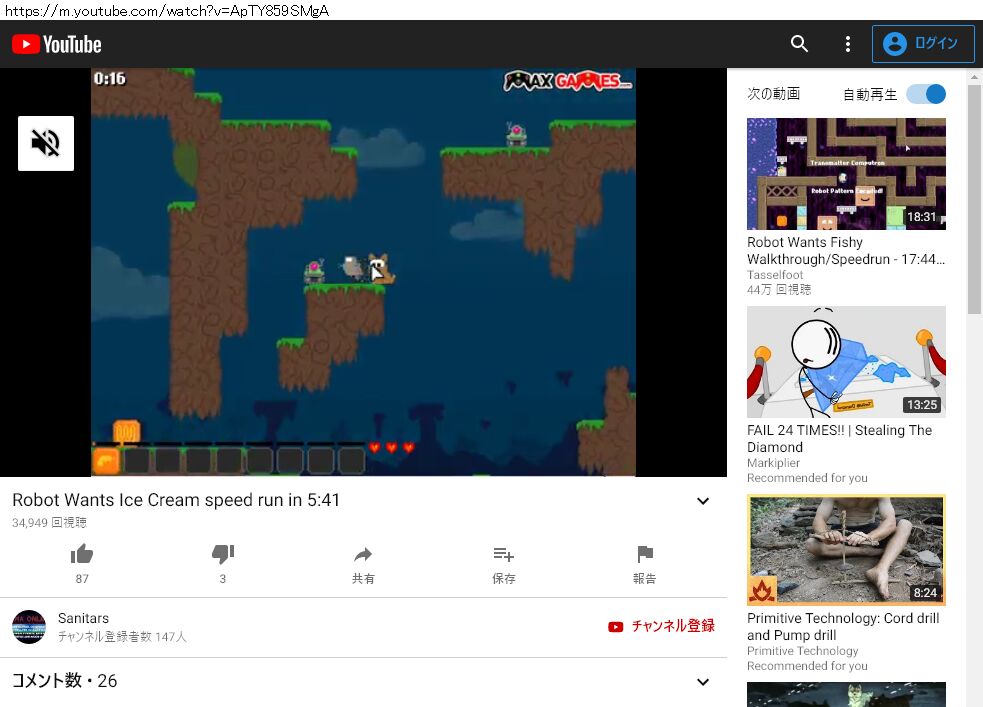
Task: Open Robot Wants Fishy video thumbnail
Action: [x=846, y=174]
